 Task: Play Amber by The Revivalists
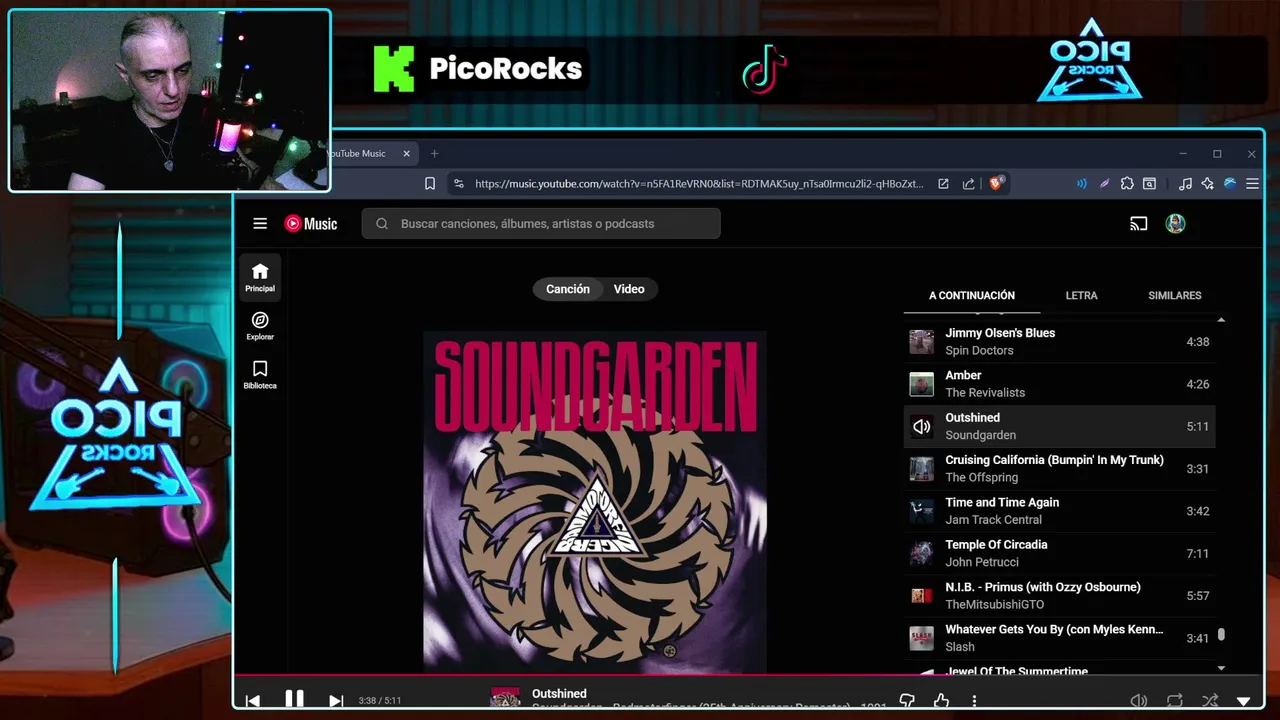pyautogui.click(x=1059, y=384)
